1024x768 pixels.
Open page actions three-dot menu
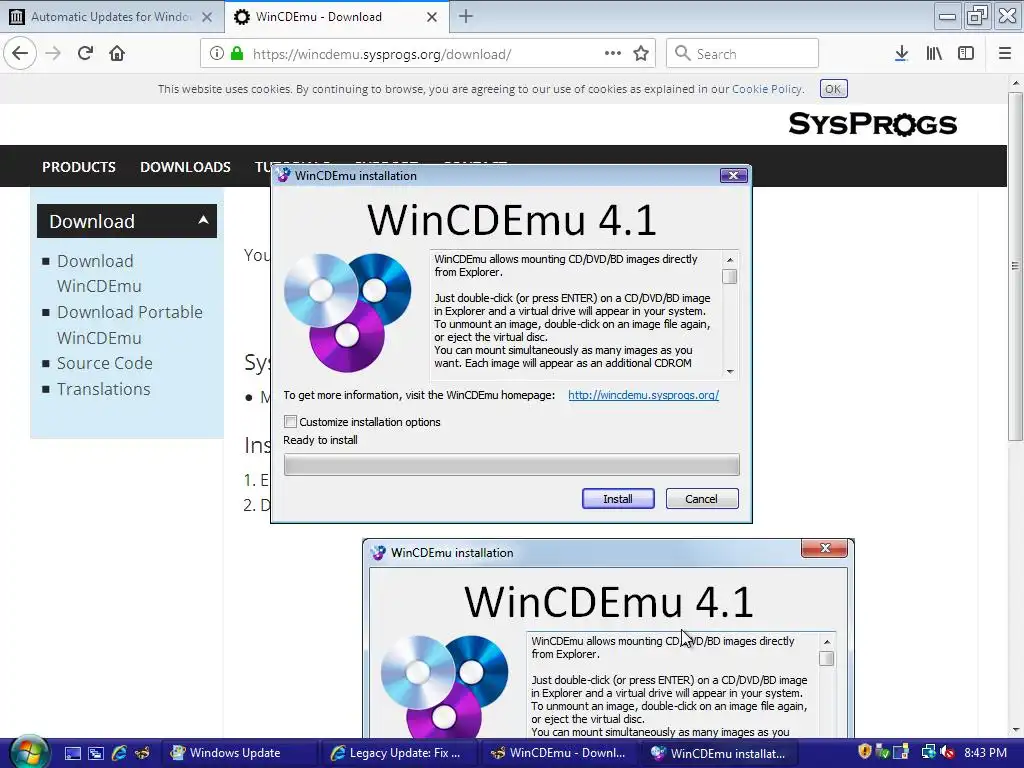click(613, 54)
